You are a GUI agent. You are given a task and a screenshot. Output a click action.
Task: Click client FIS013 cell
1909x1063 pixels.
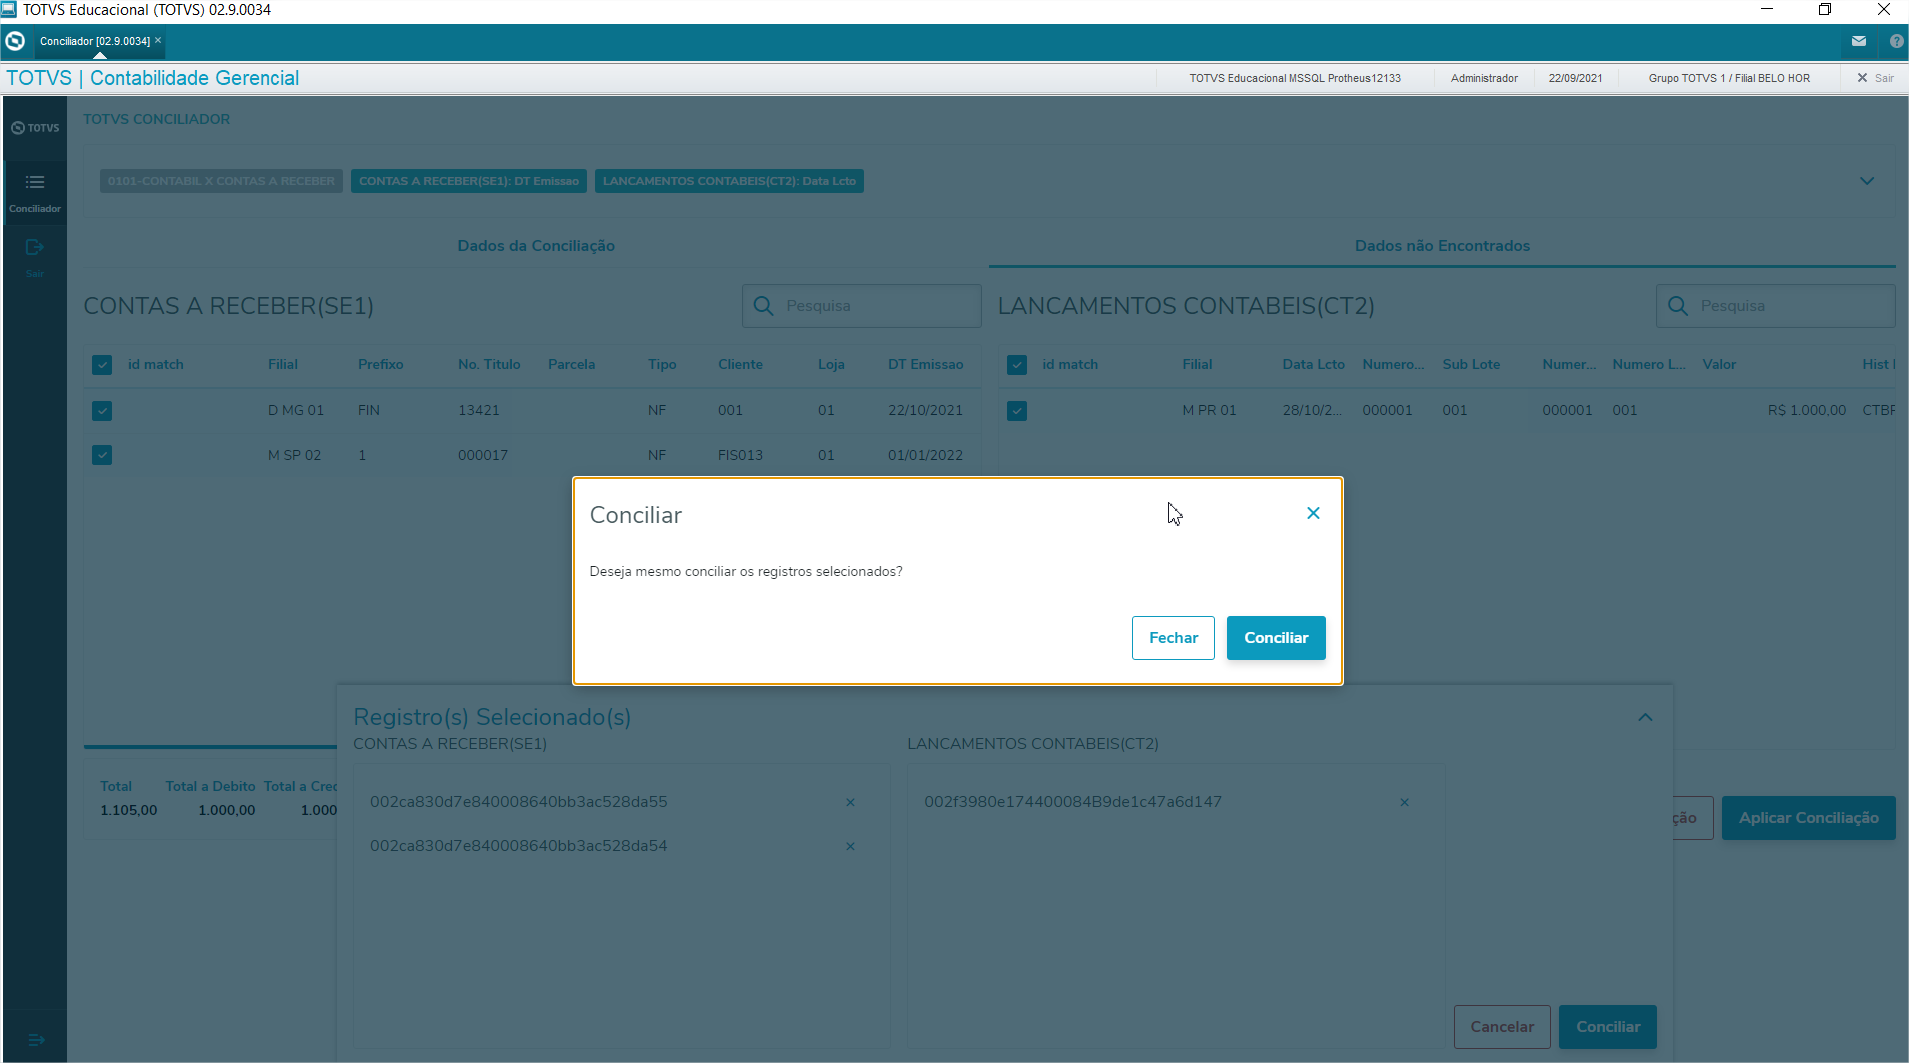740,455
